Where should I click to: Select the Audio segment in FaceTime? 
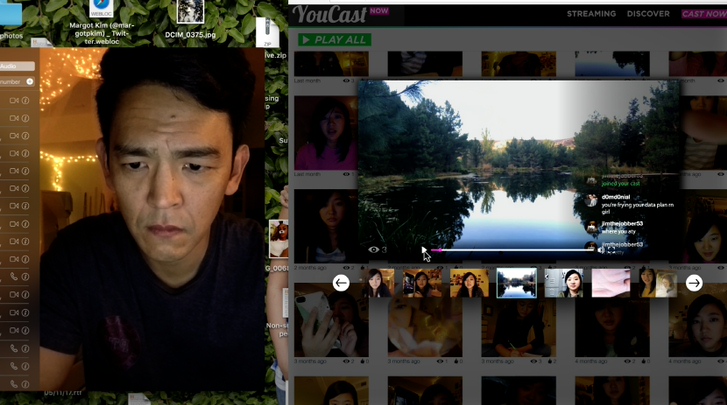17,66
